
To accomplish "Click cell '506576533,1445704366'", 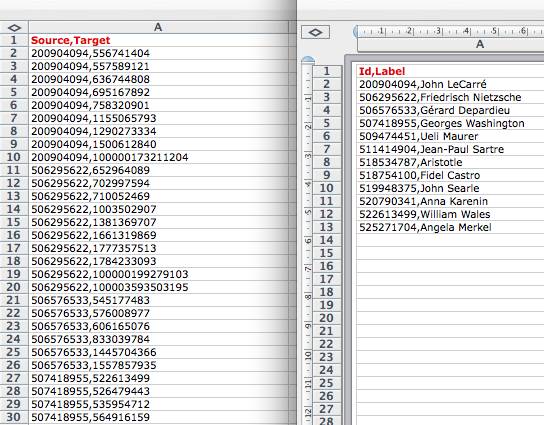I will [158, 352].
